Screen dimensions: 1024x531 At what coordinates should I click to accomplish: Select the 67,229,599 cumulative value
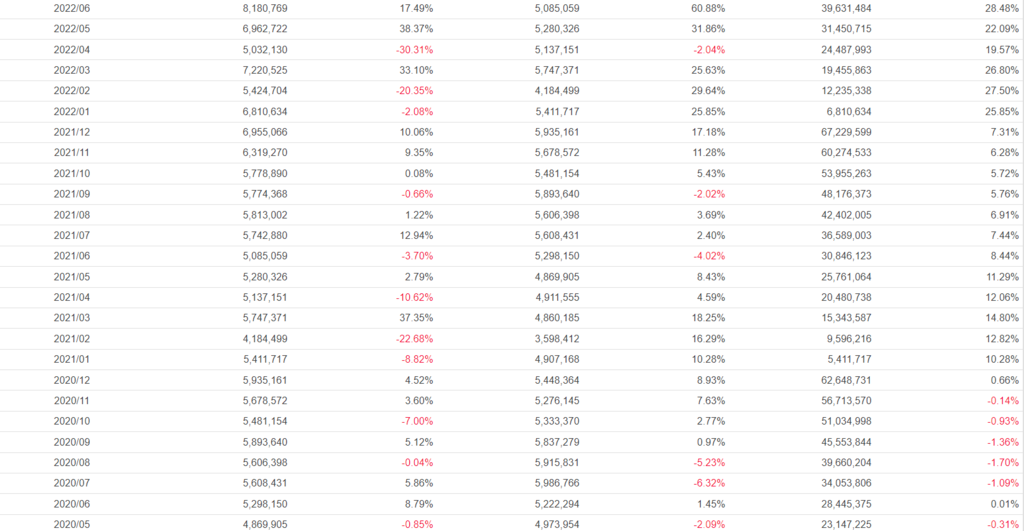click(x=844, y=132)
